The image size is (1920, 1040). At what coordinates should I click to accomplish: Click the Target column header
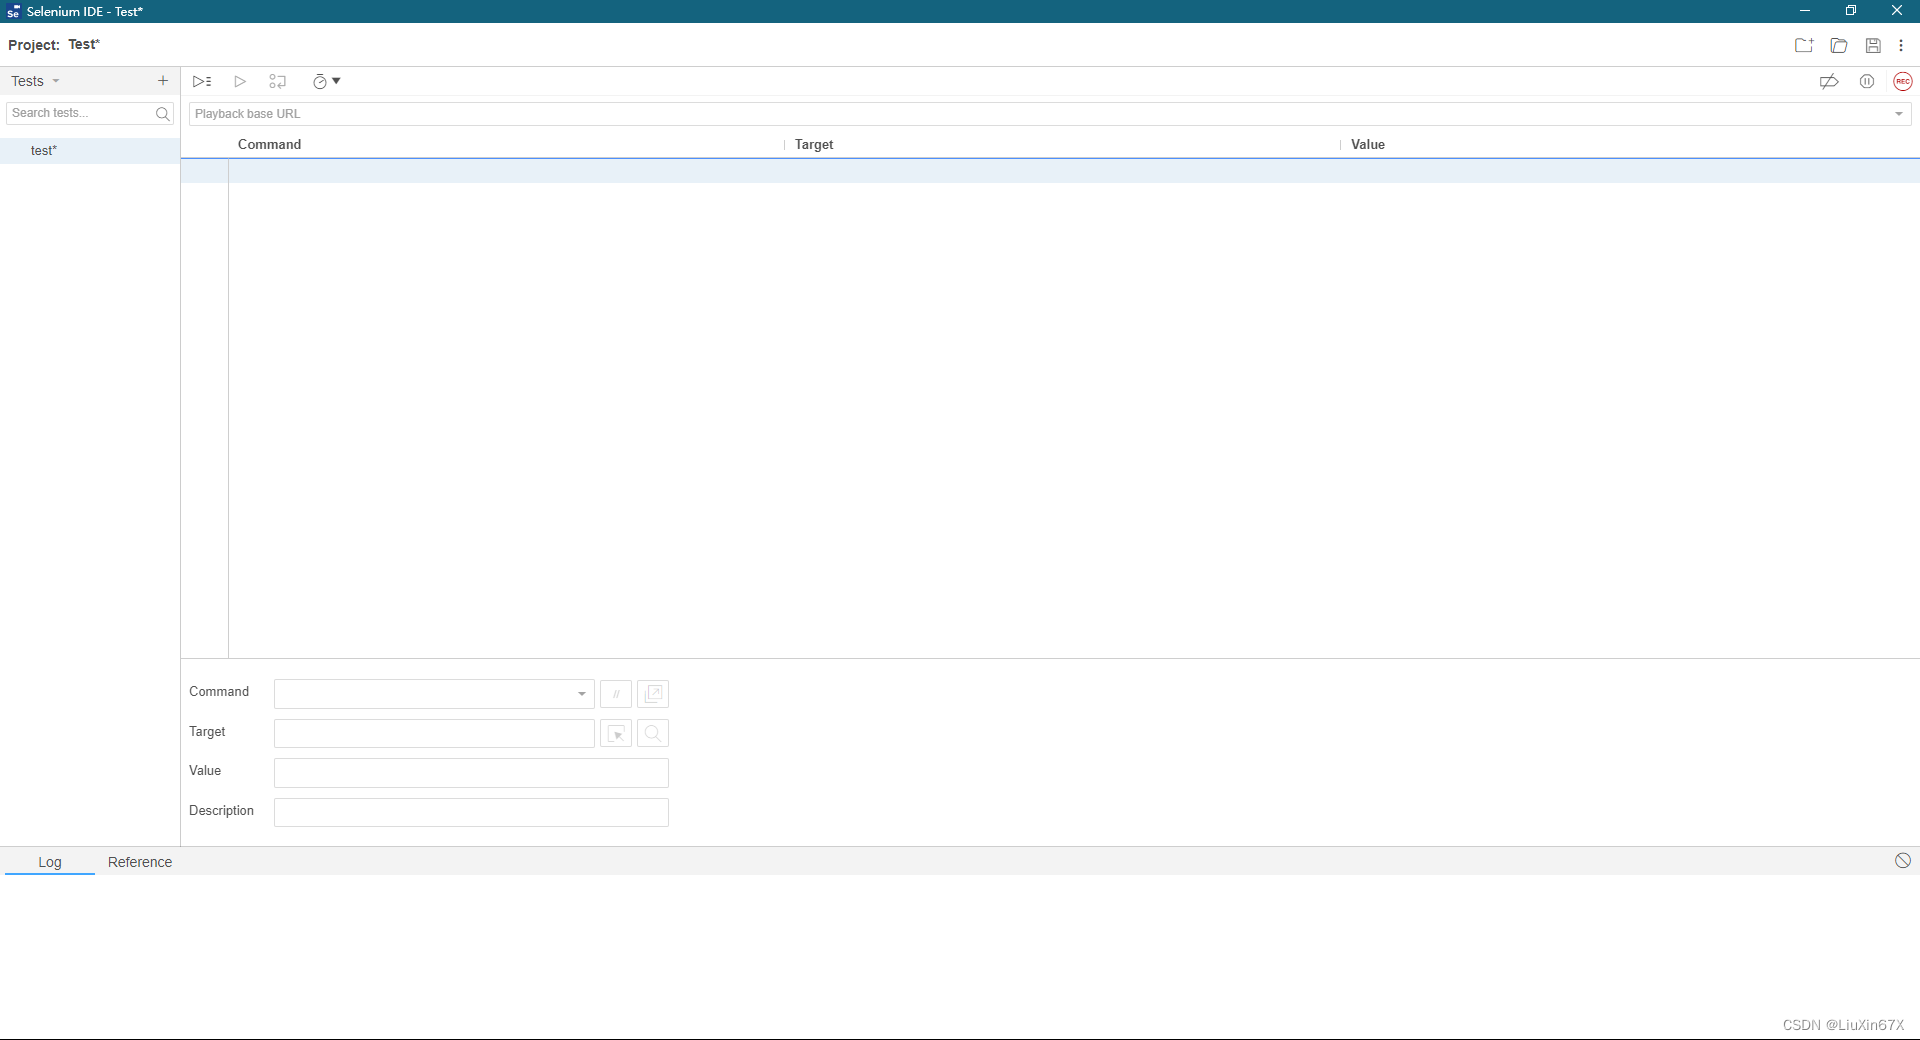(x=814, y=145)
